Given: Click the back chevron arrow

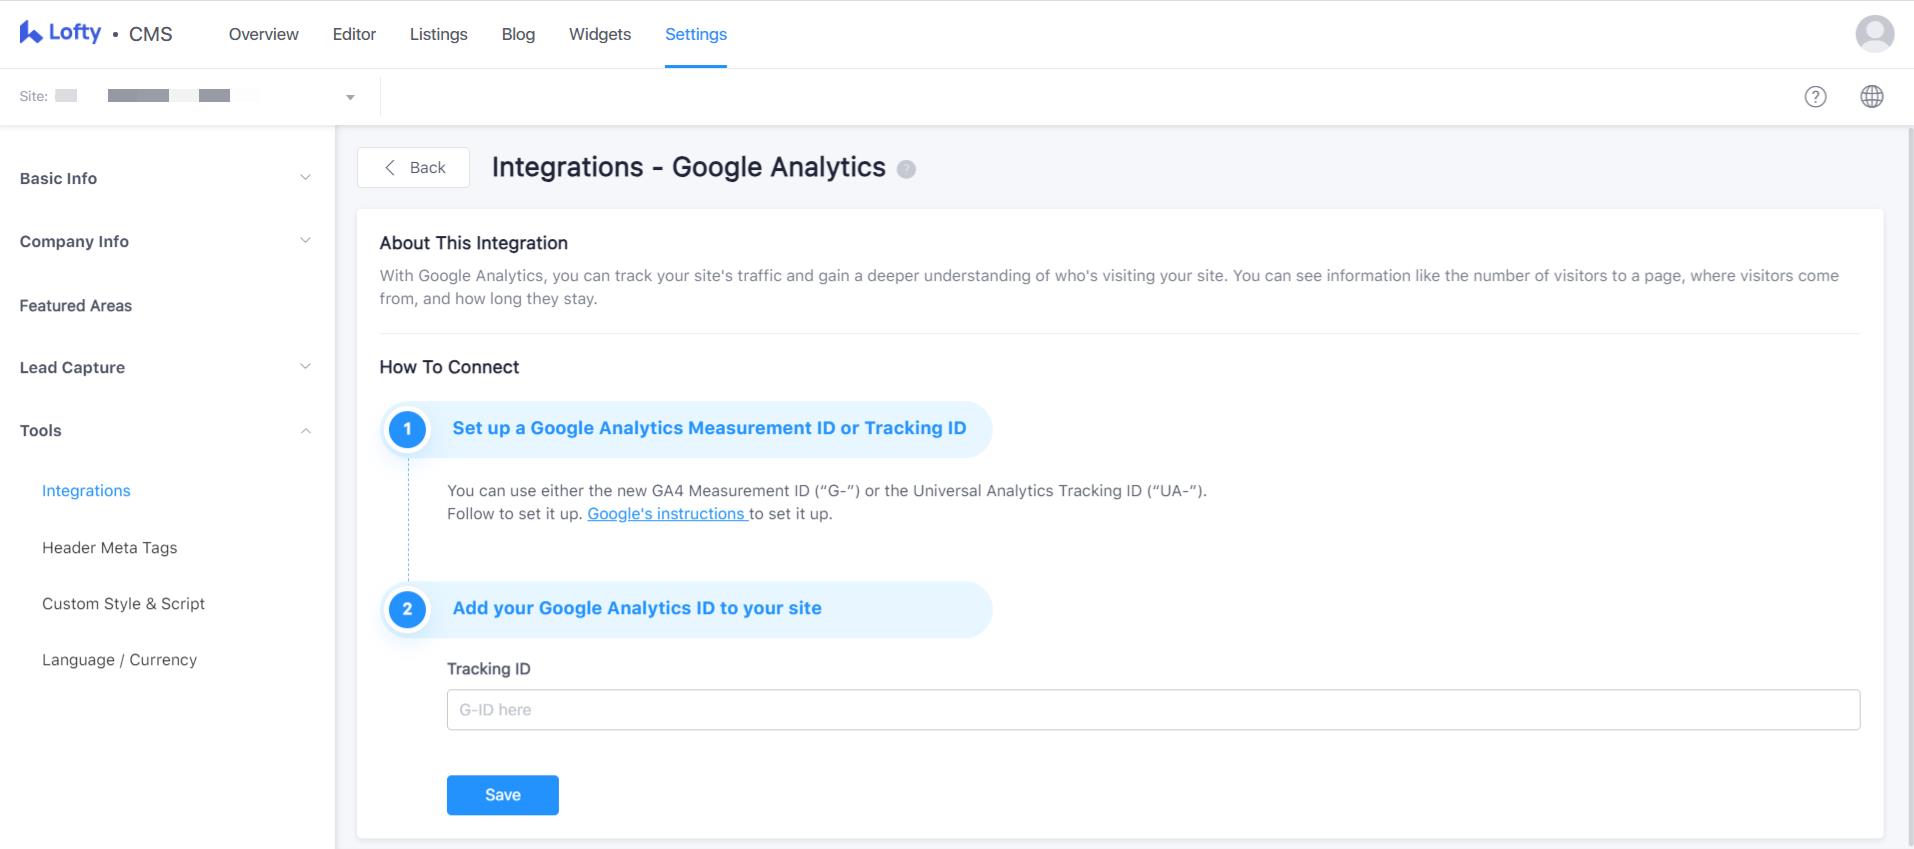Looking at the screenshot, I should (391, 167).
